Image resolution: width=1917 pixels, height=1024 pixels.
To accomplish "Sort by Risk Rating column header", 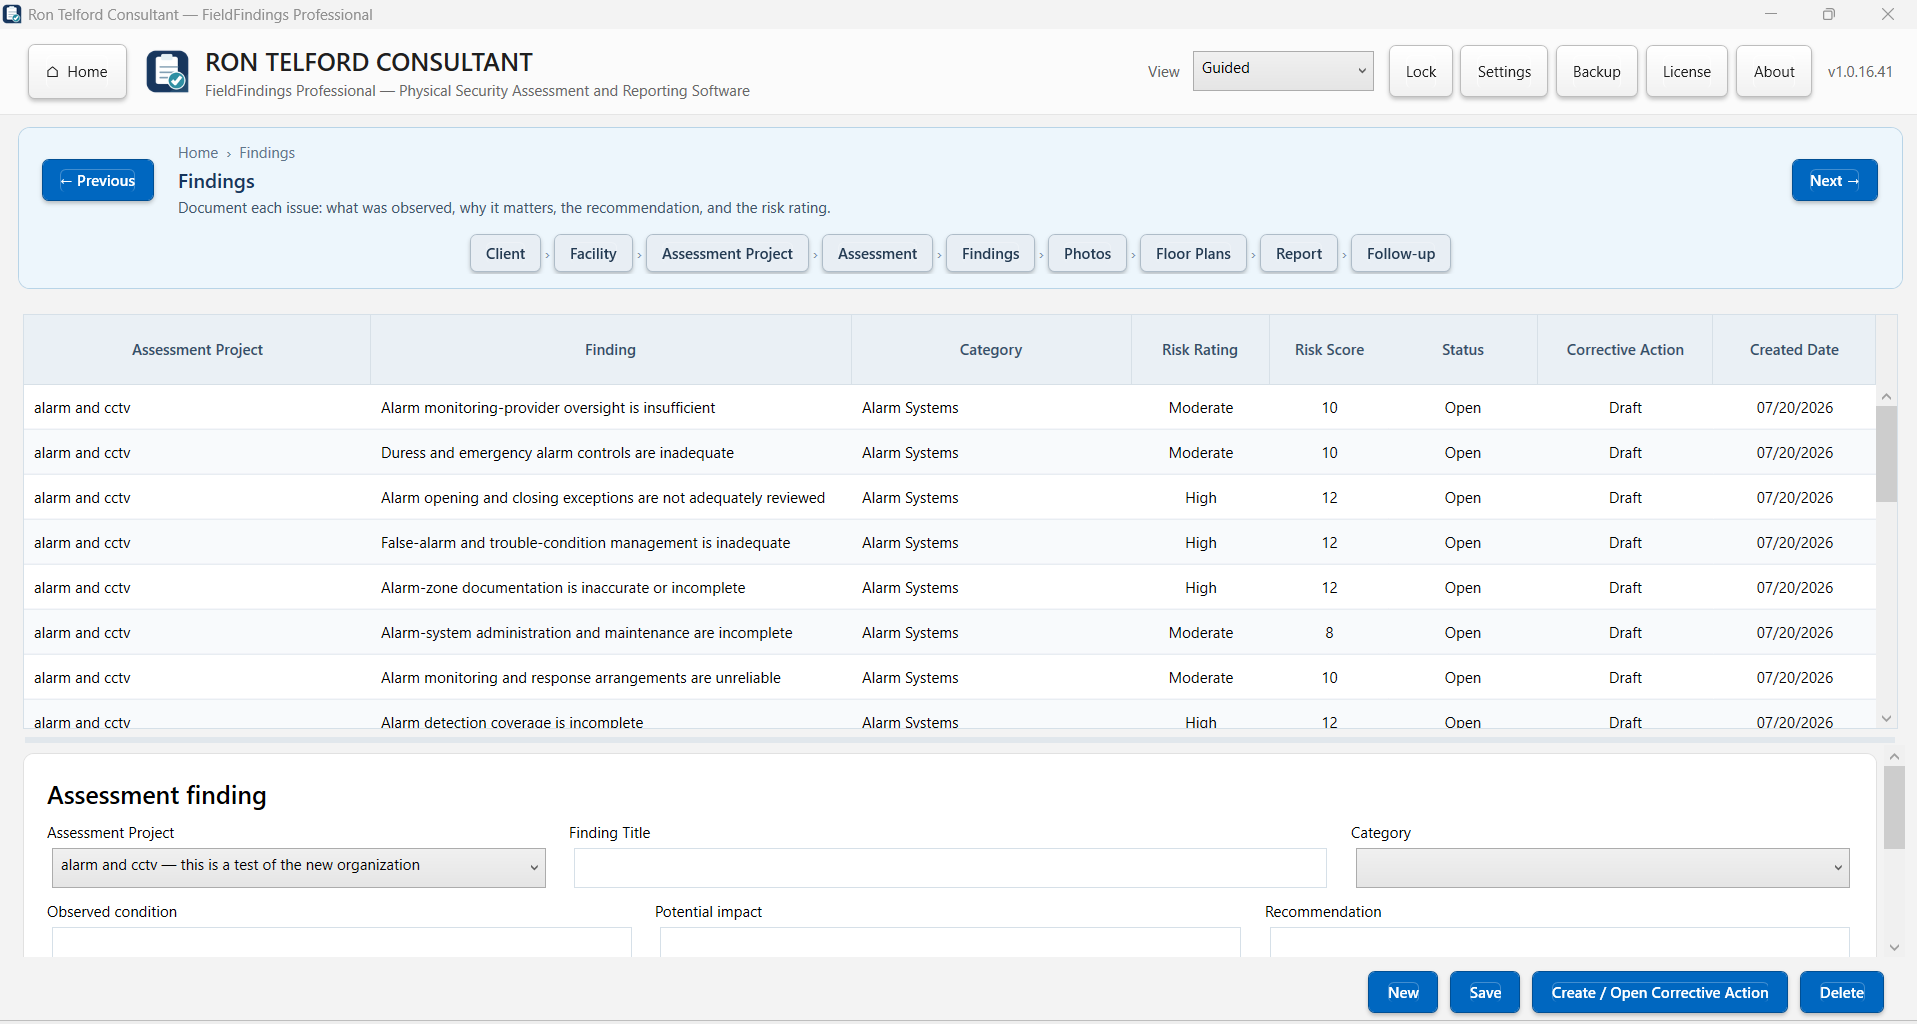I will pyautogui.click(x=1200, y=350).
